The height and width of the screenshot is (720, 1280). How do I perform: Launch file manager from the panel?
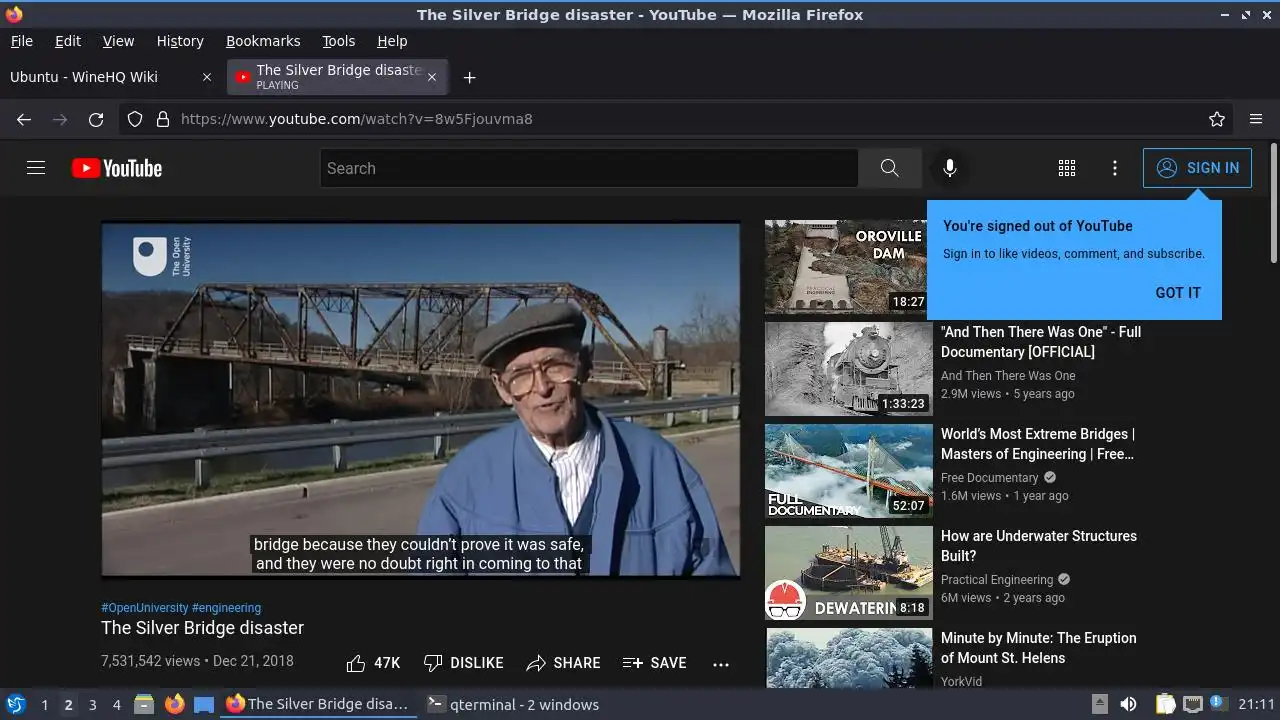(144, 704)
